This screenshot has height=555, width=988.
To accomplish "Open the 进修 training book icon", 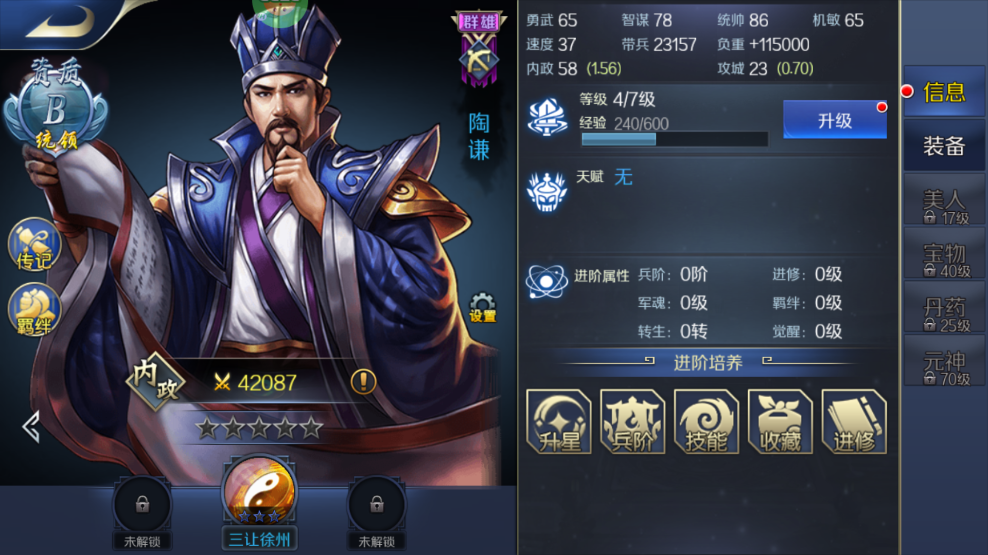I will (x=854, y=421).
